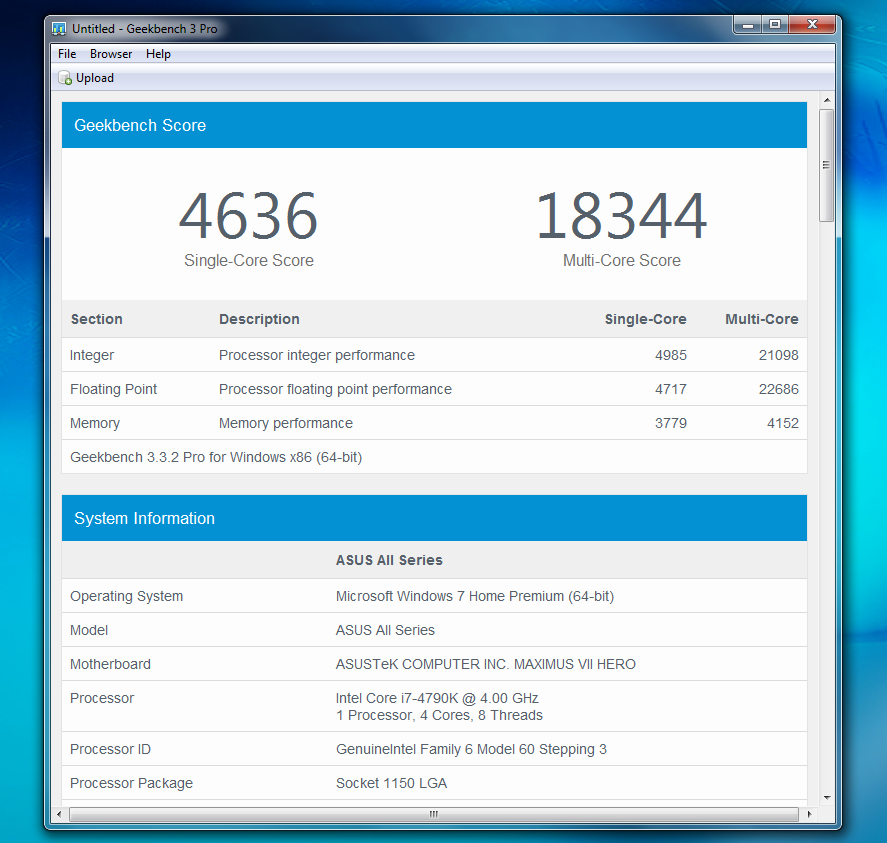Click the vertical scrollbar thumb
This screenshot has width=887, height=843.
(827, 165)
